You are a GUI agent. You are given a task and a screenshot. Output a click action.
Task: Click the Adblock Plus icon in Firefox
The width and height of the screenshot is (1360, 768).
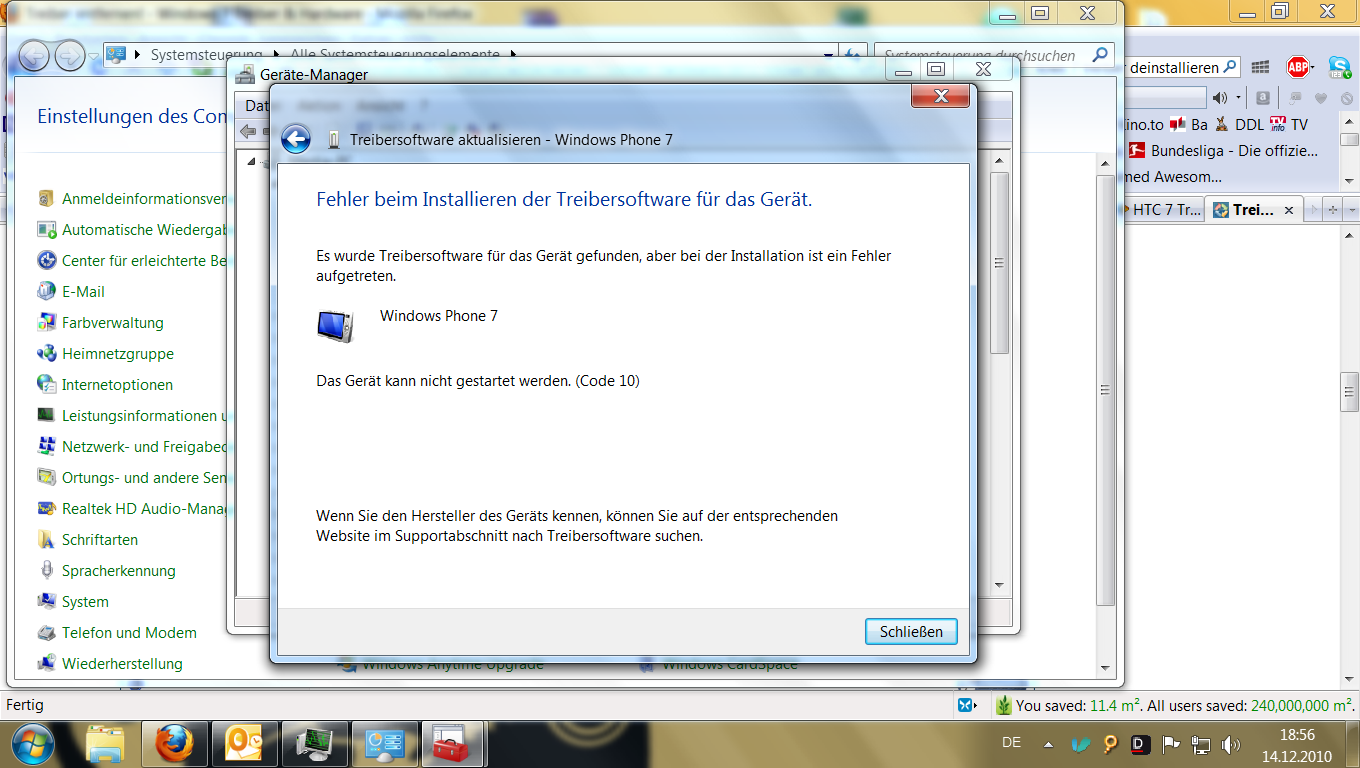coord(1297,67)
